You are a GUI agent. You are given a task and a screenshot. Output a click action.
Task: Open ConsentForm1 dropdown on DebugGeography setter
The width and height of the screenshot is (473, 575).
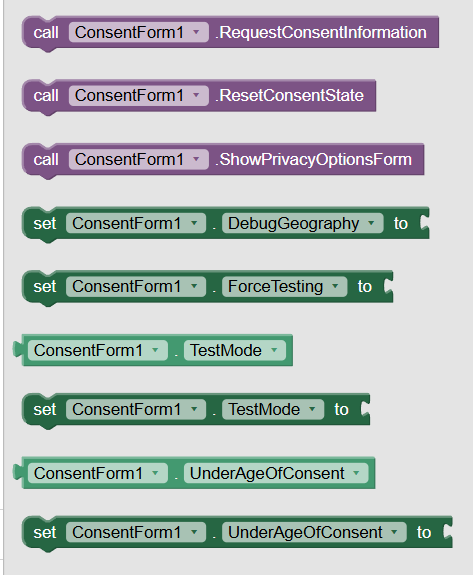tap(136, 223)
